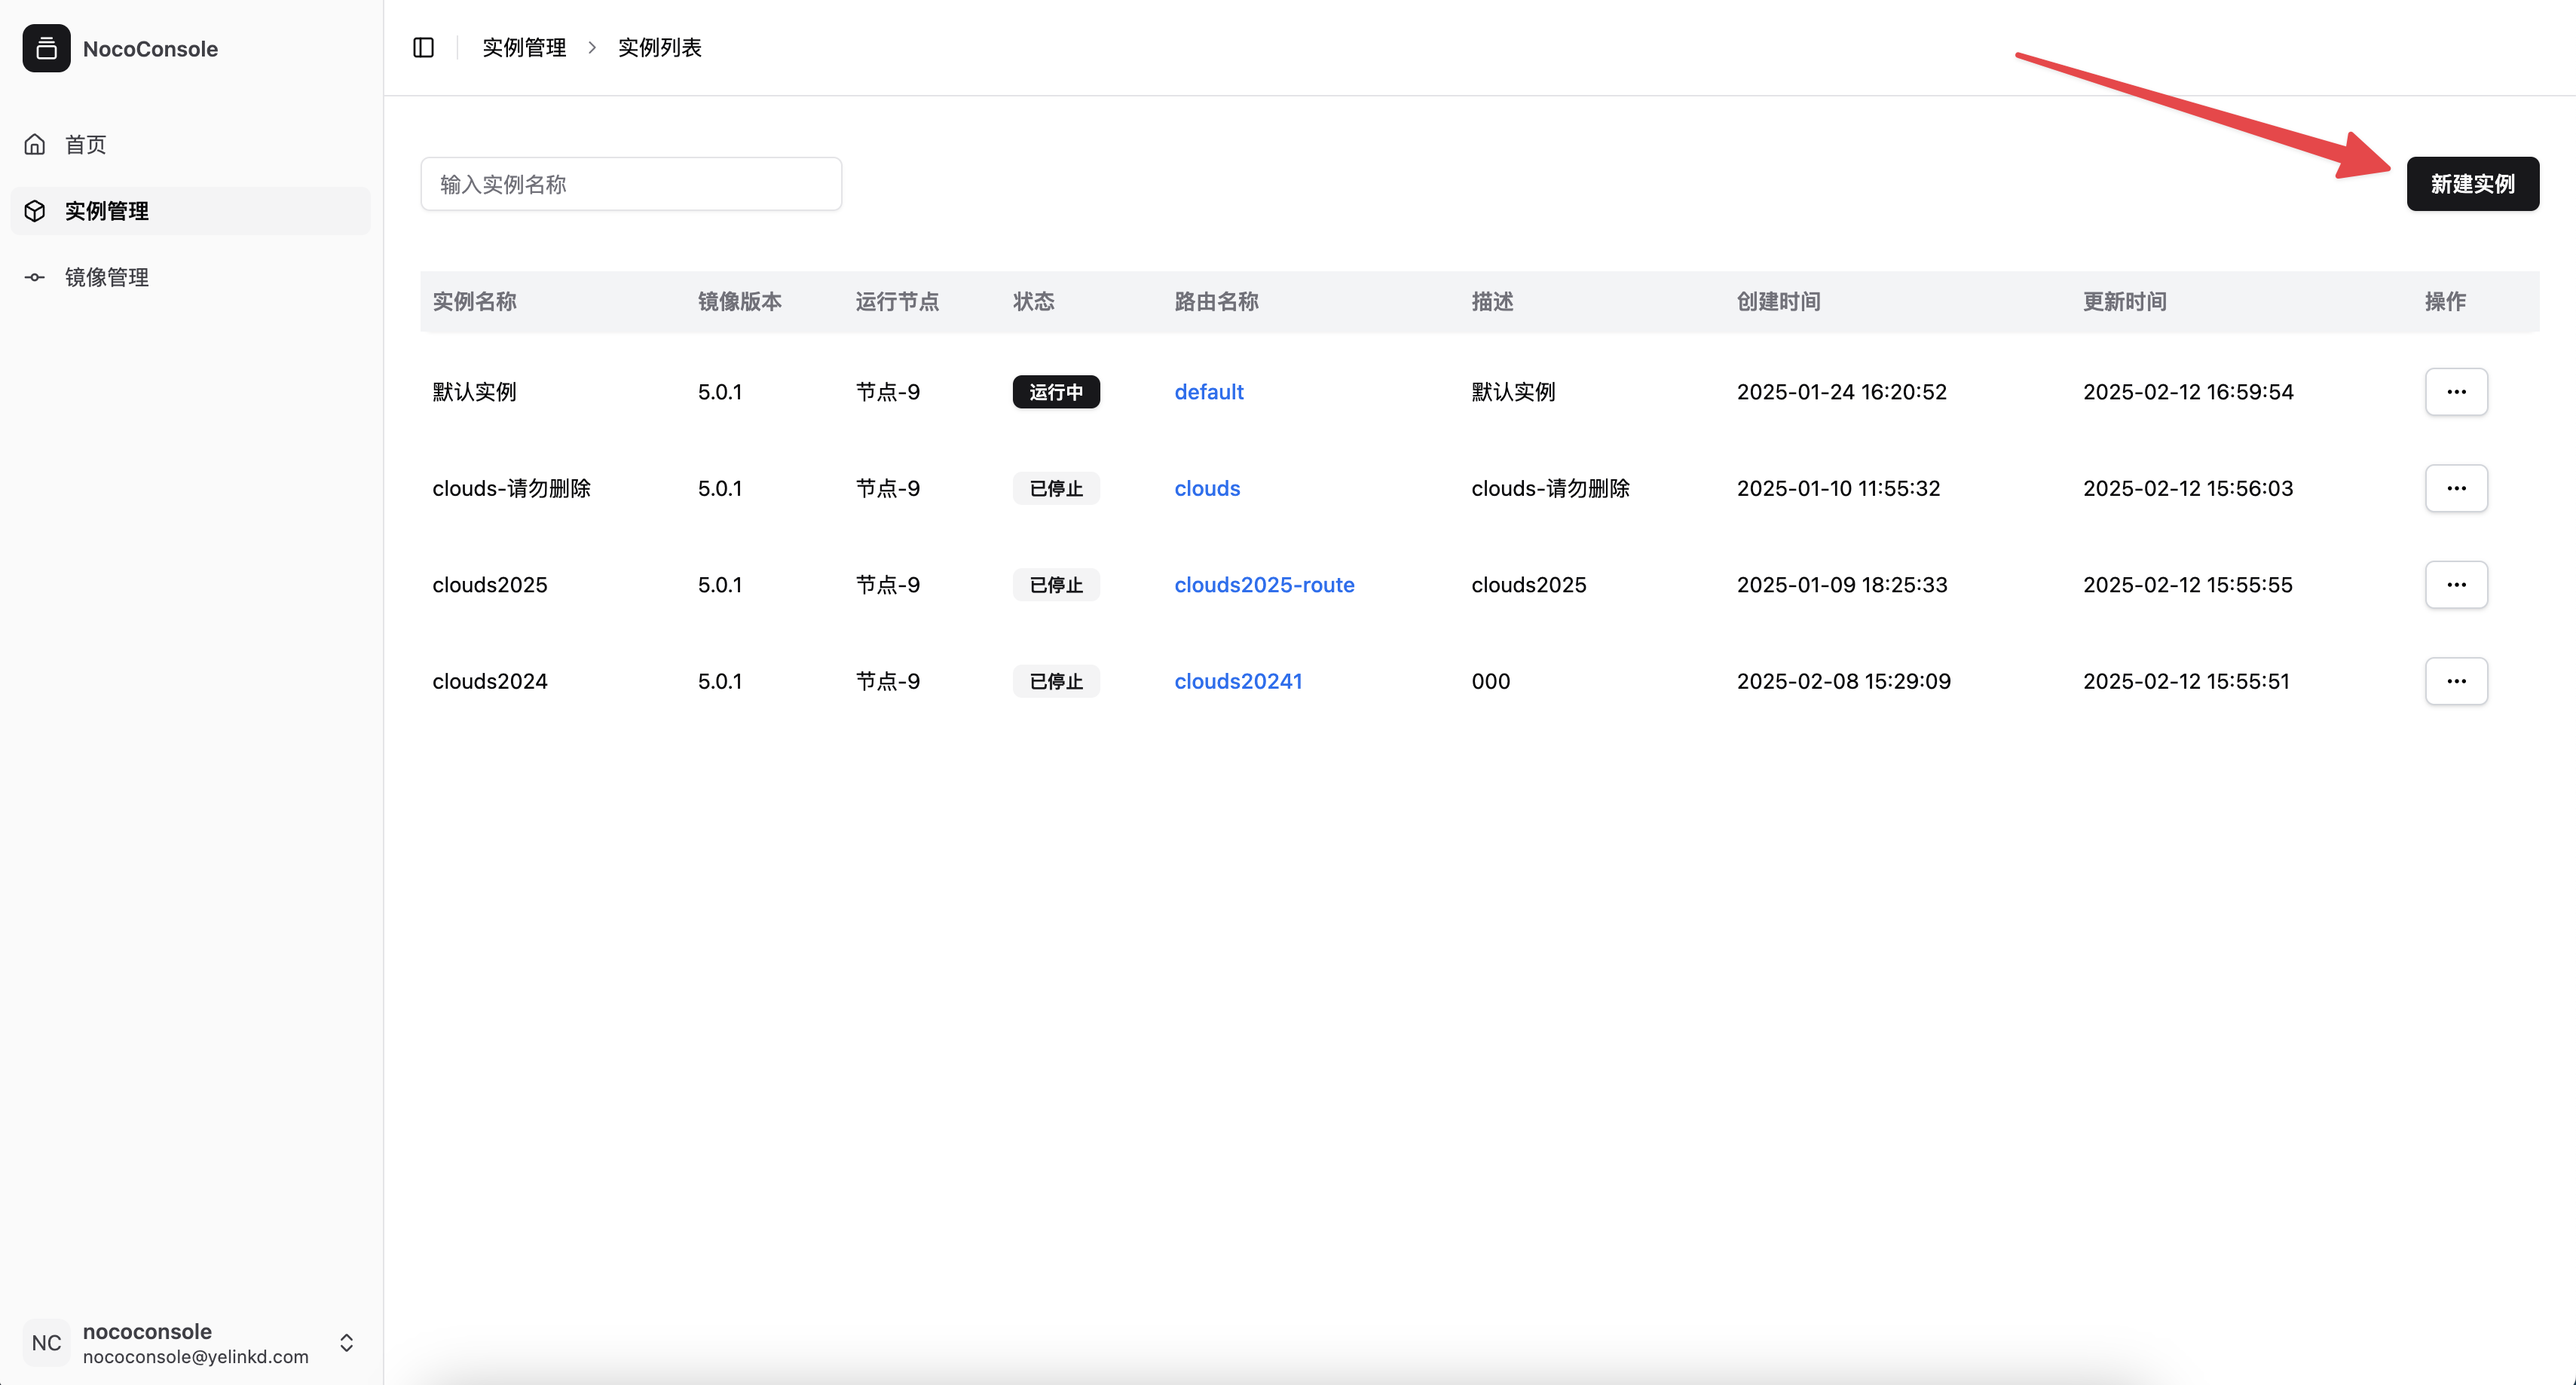This screenshot has height=1385, width=2576.
Task: Click the 运行中 status badge
Action: point(1055,392)
